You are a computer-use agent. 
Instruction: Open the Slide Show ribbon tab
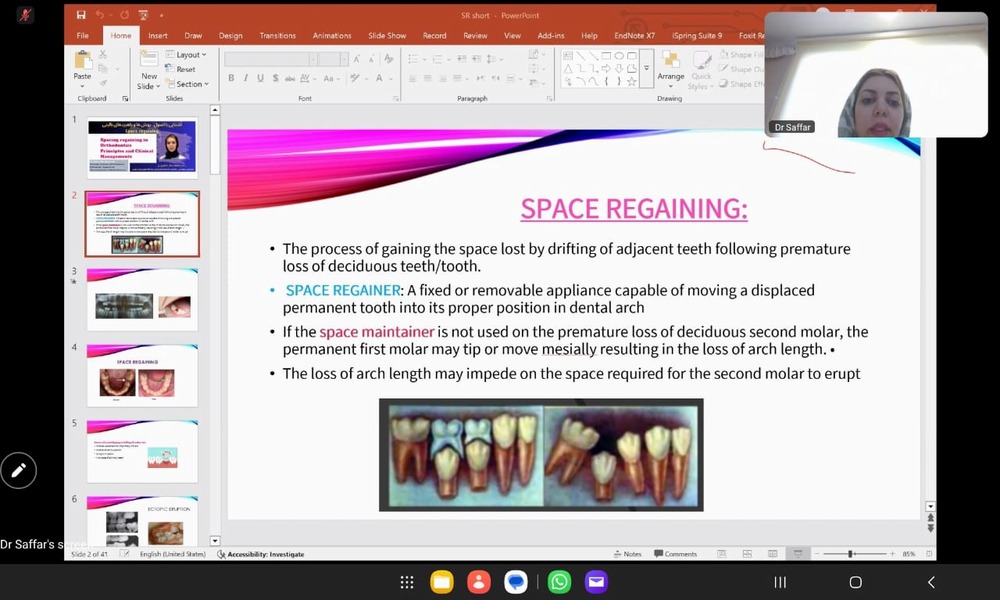click(387, 36)
